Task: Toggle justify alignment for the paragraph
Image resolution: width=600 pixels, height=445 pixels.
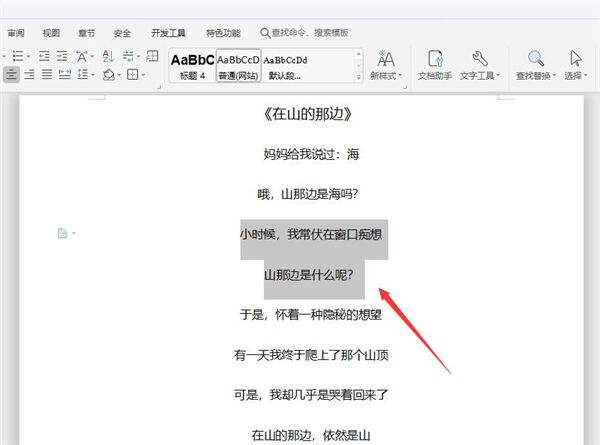Action: tap(47, 74)
